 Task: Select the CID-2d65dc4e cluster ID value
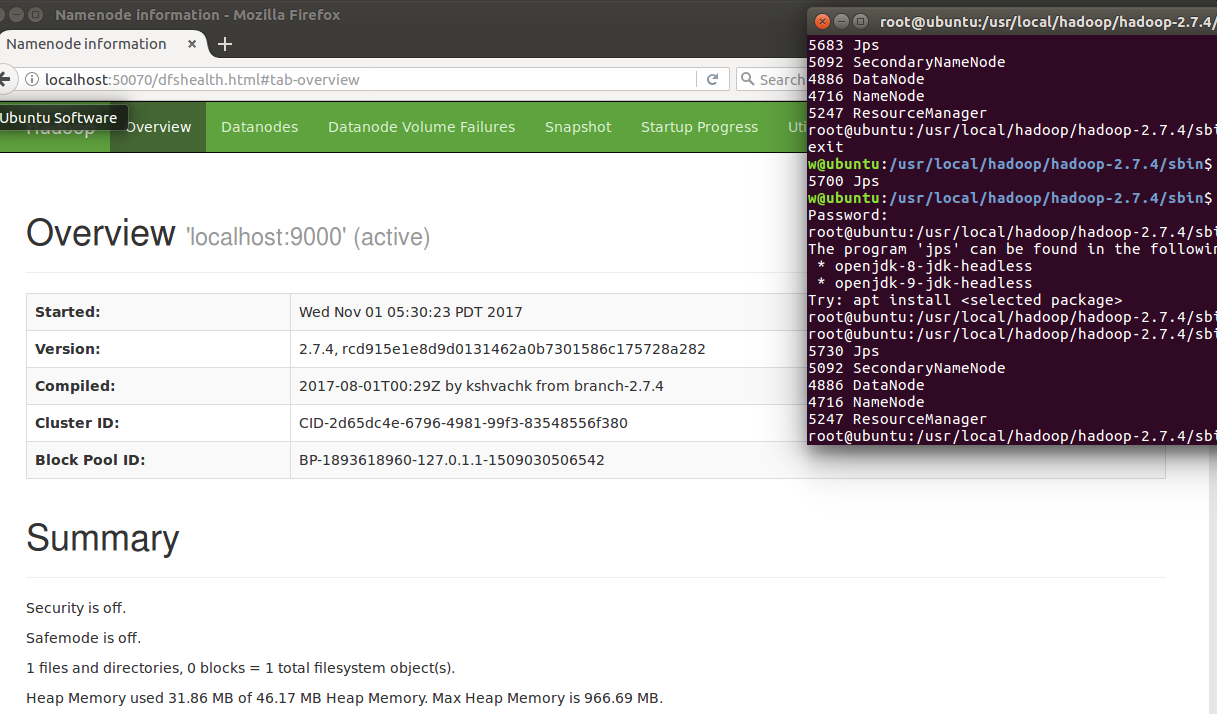pyautogui.click(x=463, y=423)
